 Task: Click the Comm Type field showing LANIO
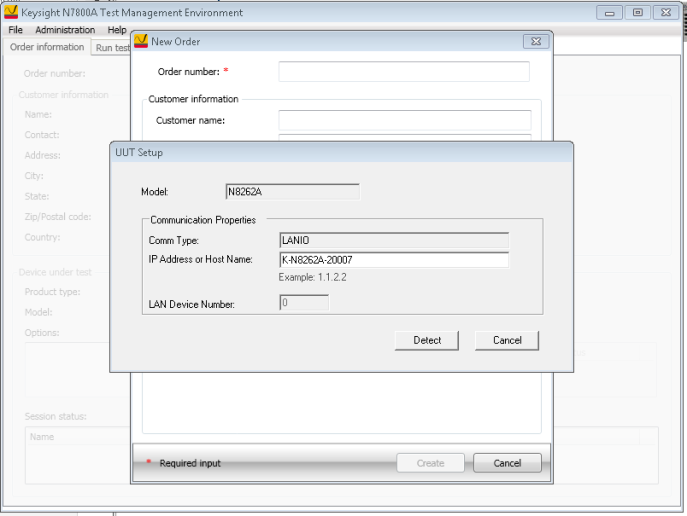click(394, 240)
